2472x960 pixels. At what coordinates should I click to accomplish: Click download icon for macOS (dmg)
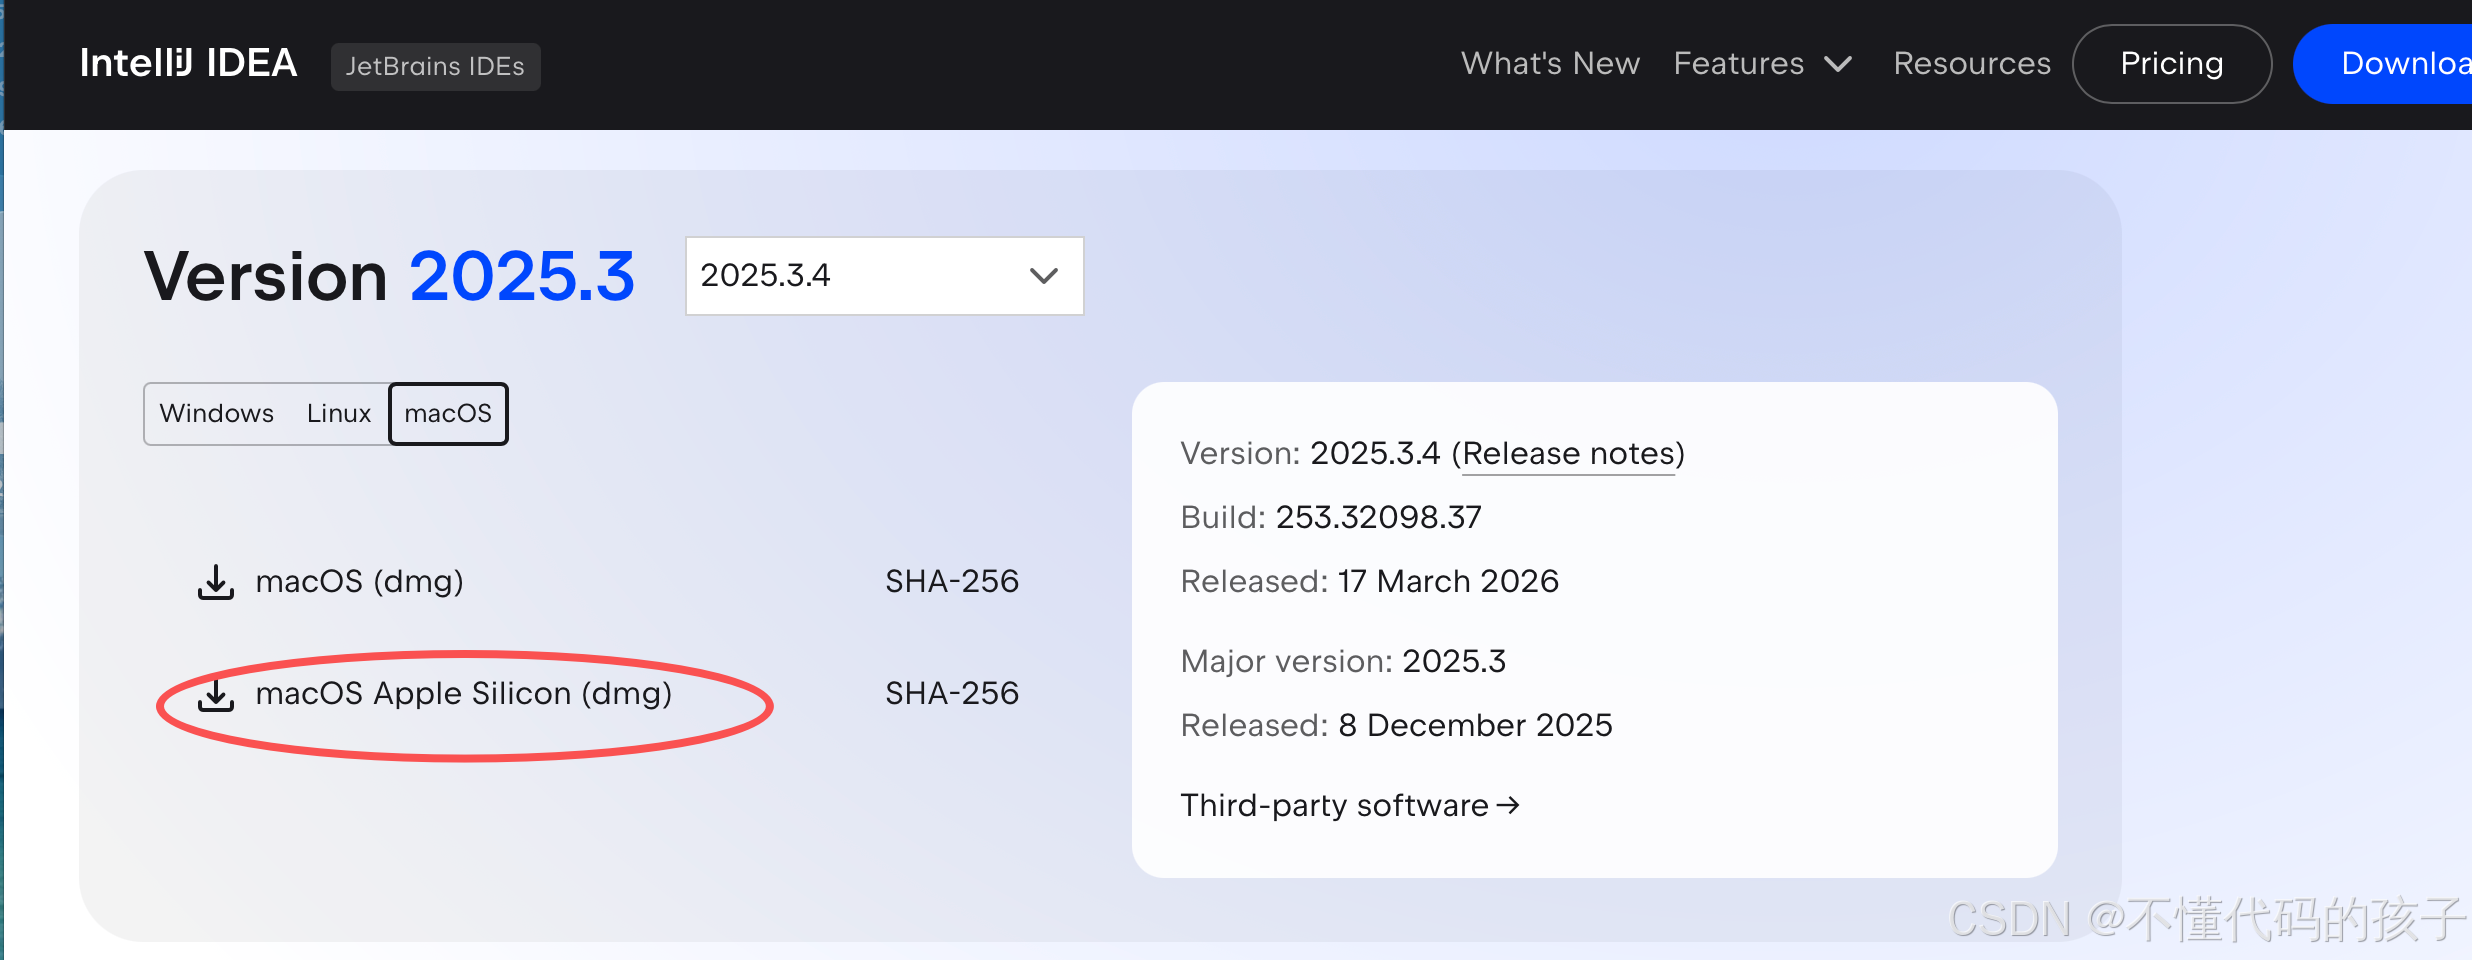coord(216,582)
